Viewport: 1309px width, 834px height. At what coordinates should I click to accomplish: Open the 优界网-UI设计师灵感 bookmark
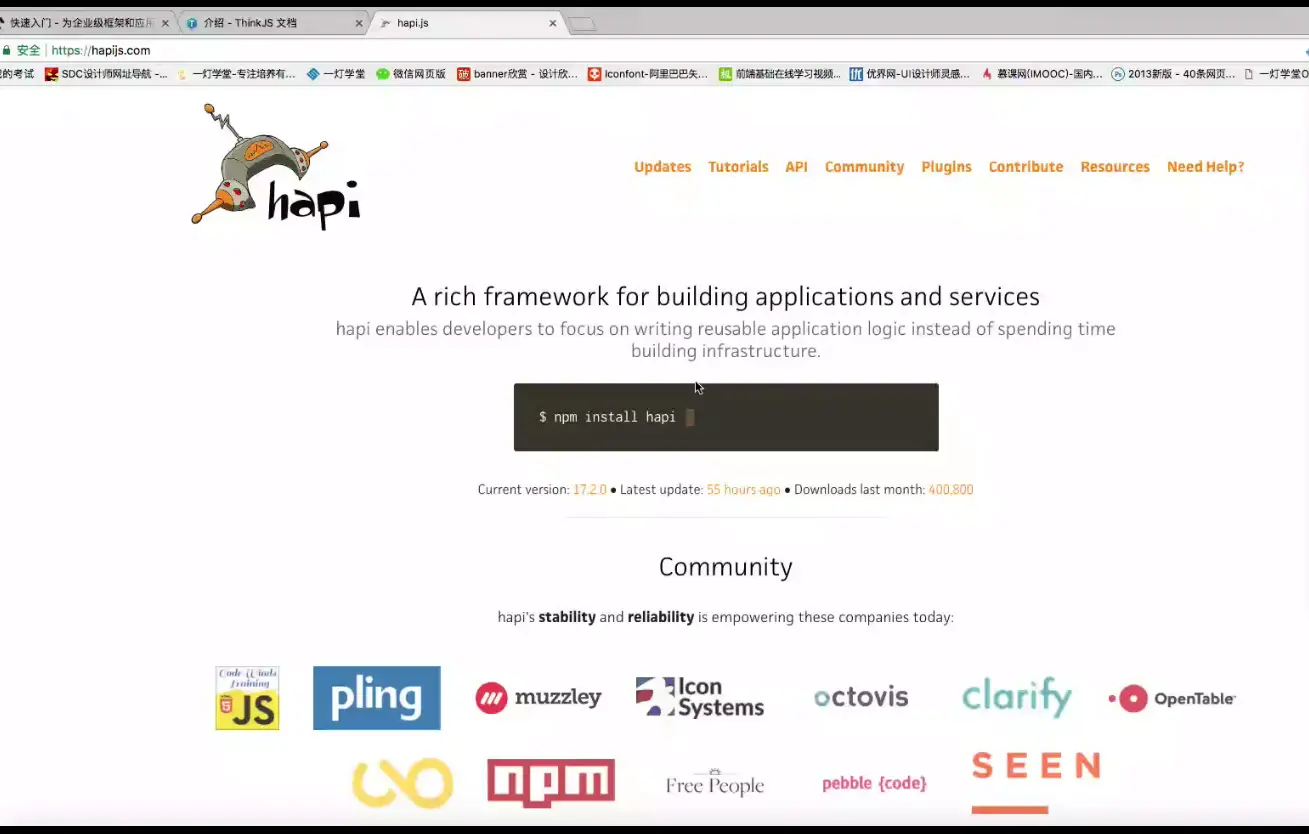(910, 74)
